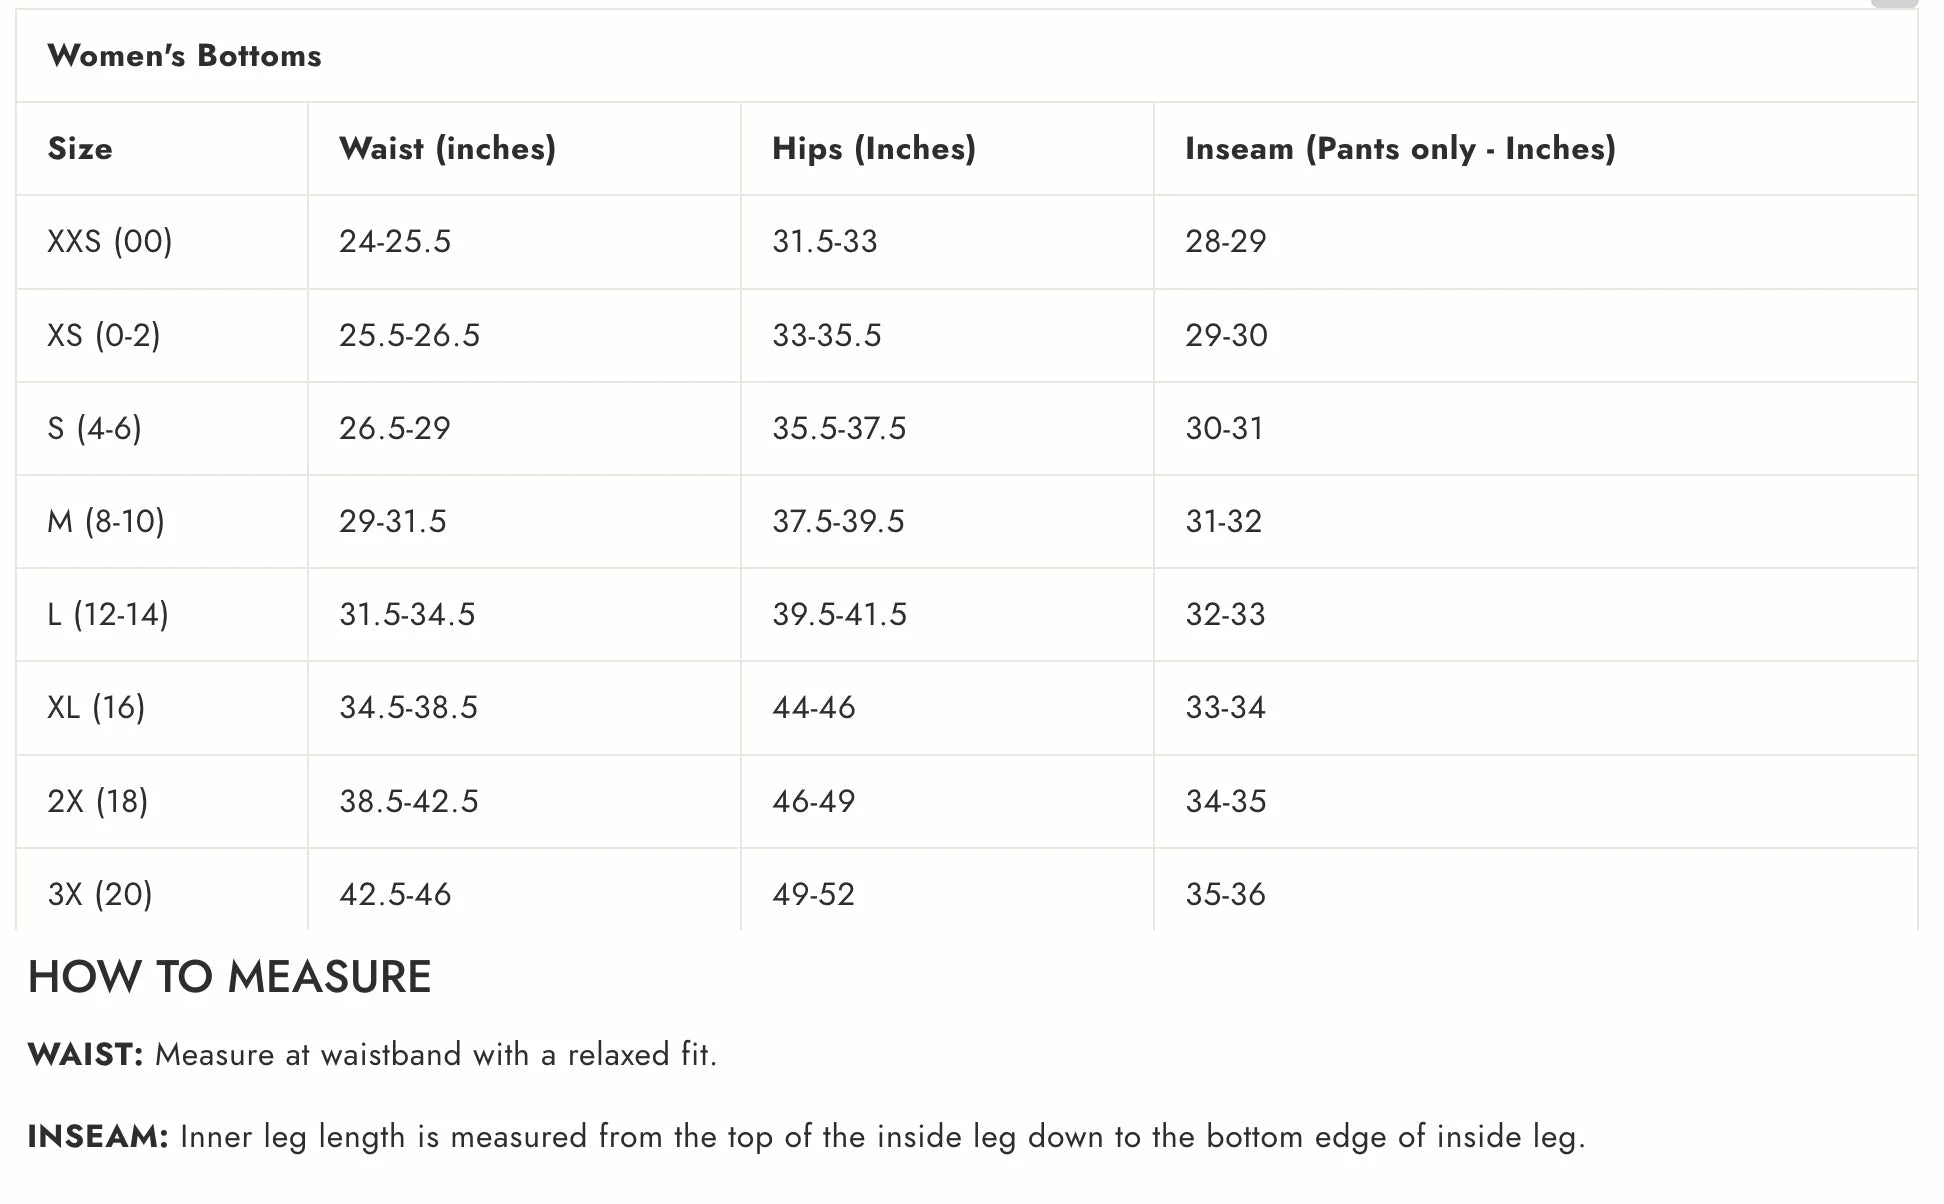Click the Waist (inches) column header
The height and width of the screenshot is (1204, 1944).
click(447, 149)
